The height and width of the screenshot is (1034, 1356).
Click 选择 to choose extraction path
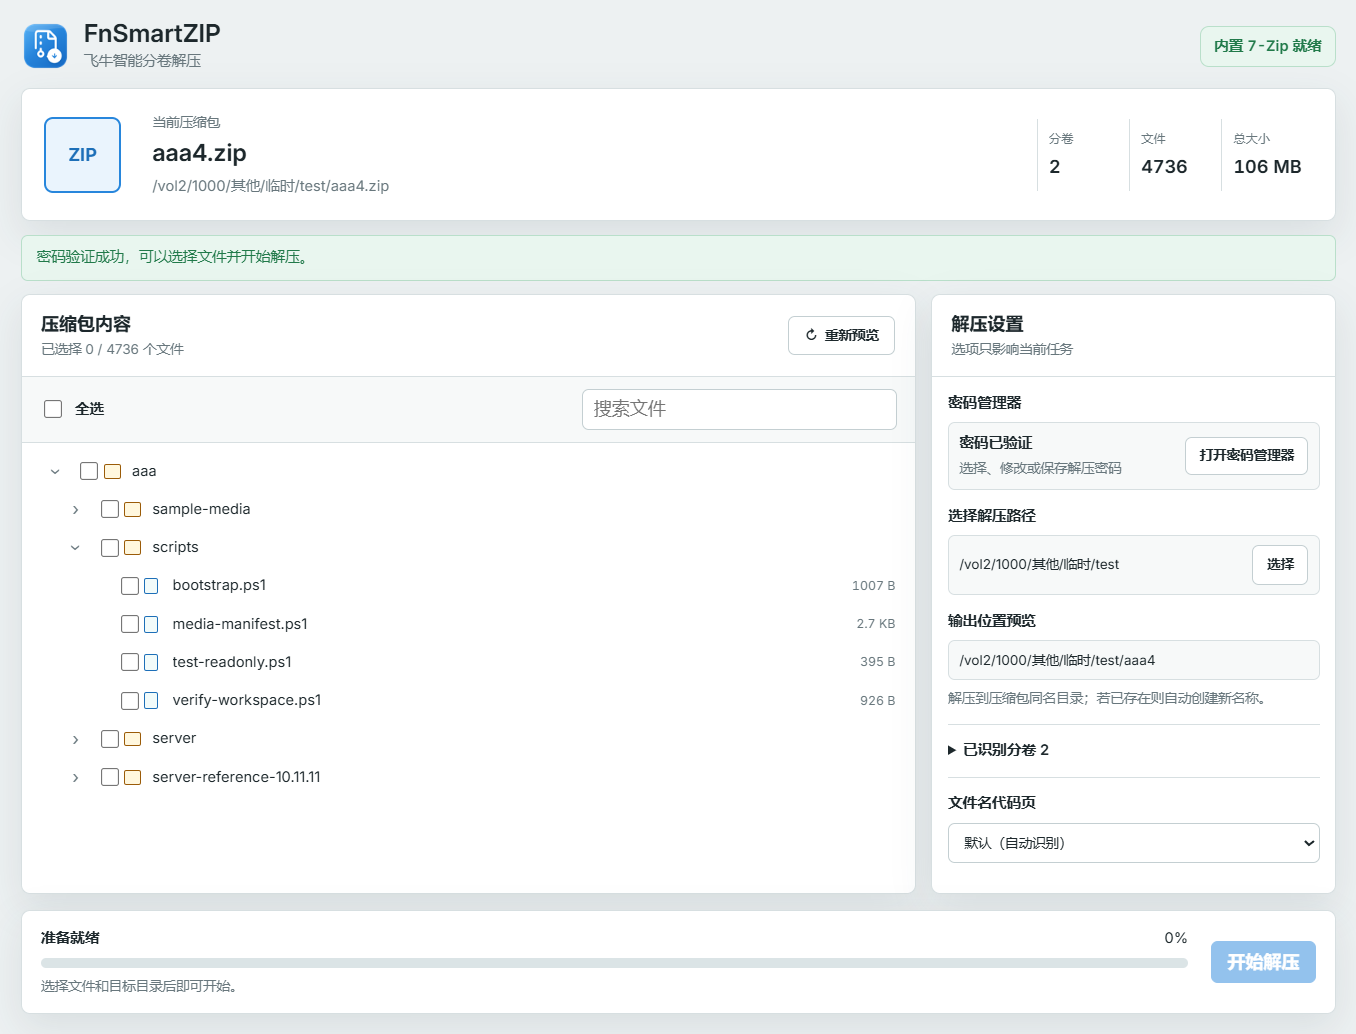(x=1280, y=564)
